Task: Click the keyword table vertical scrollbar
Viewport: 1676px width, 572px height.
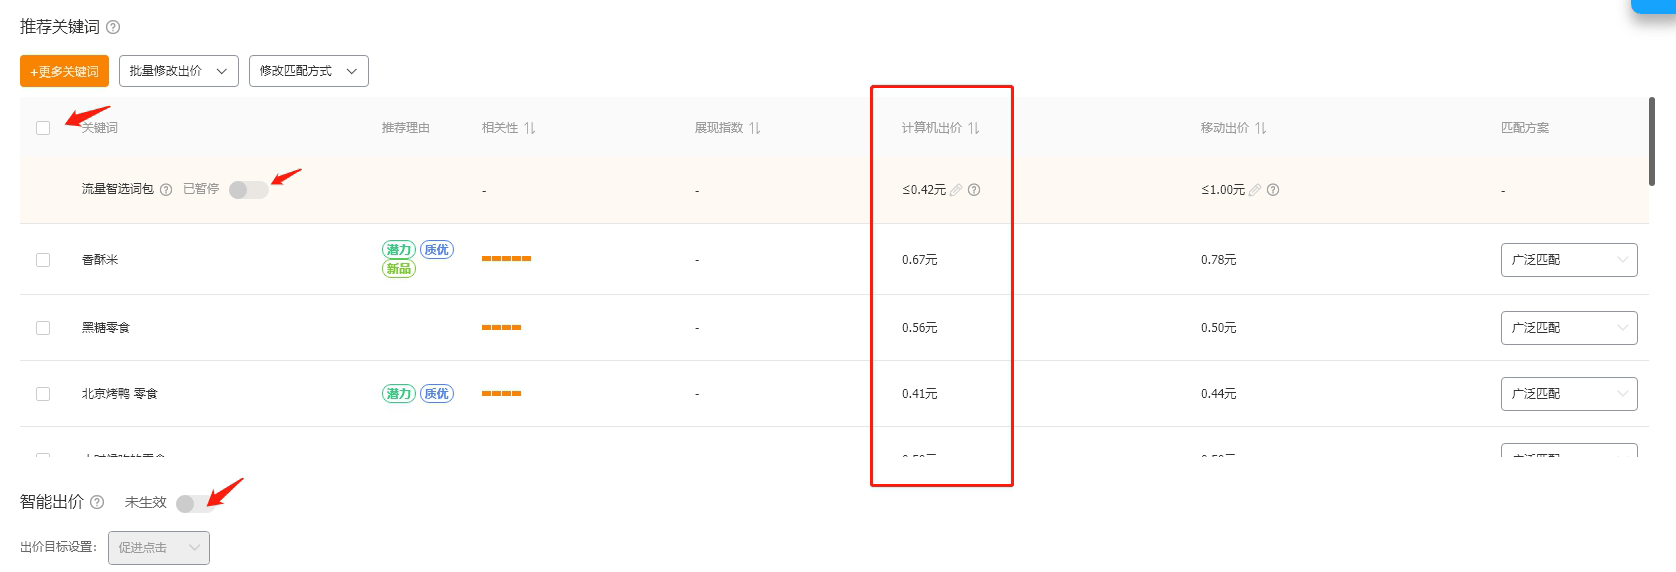Action: click(1651, 141)
